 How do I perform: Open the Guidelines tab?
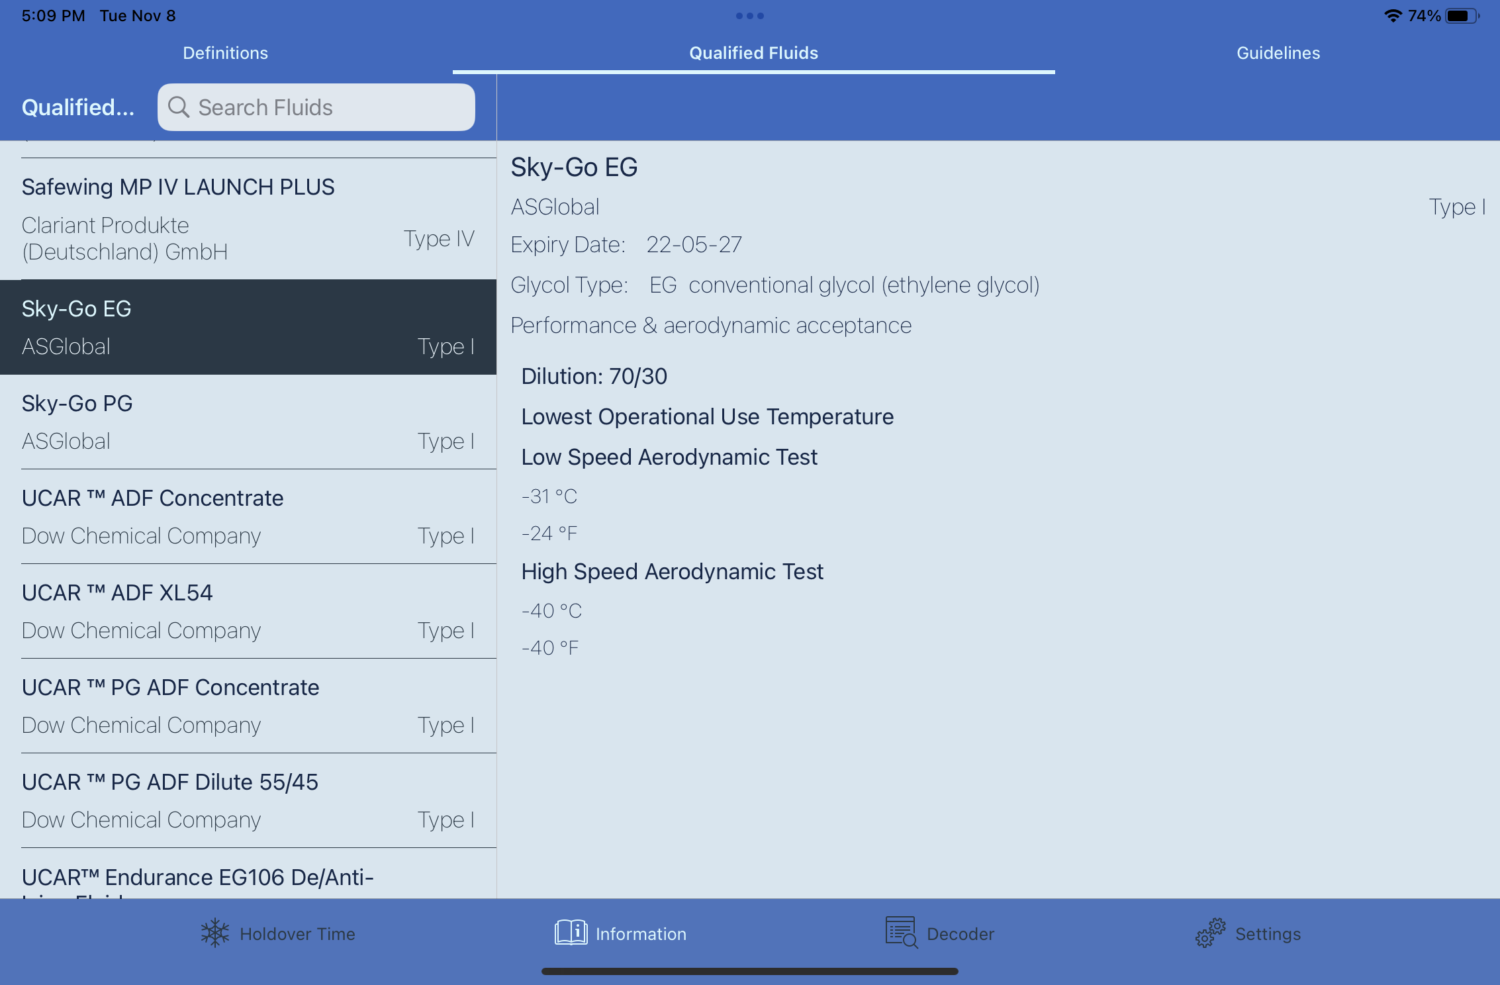[x=1278, y=53]
